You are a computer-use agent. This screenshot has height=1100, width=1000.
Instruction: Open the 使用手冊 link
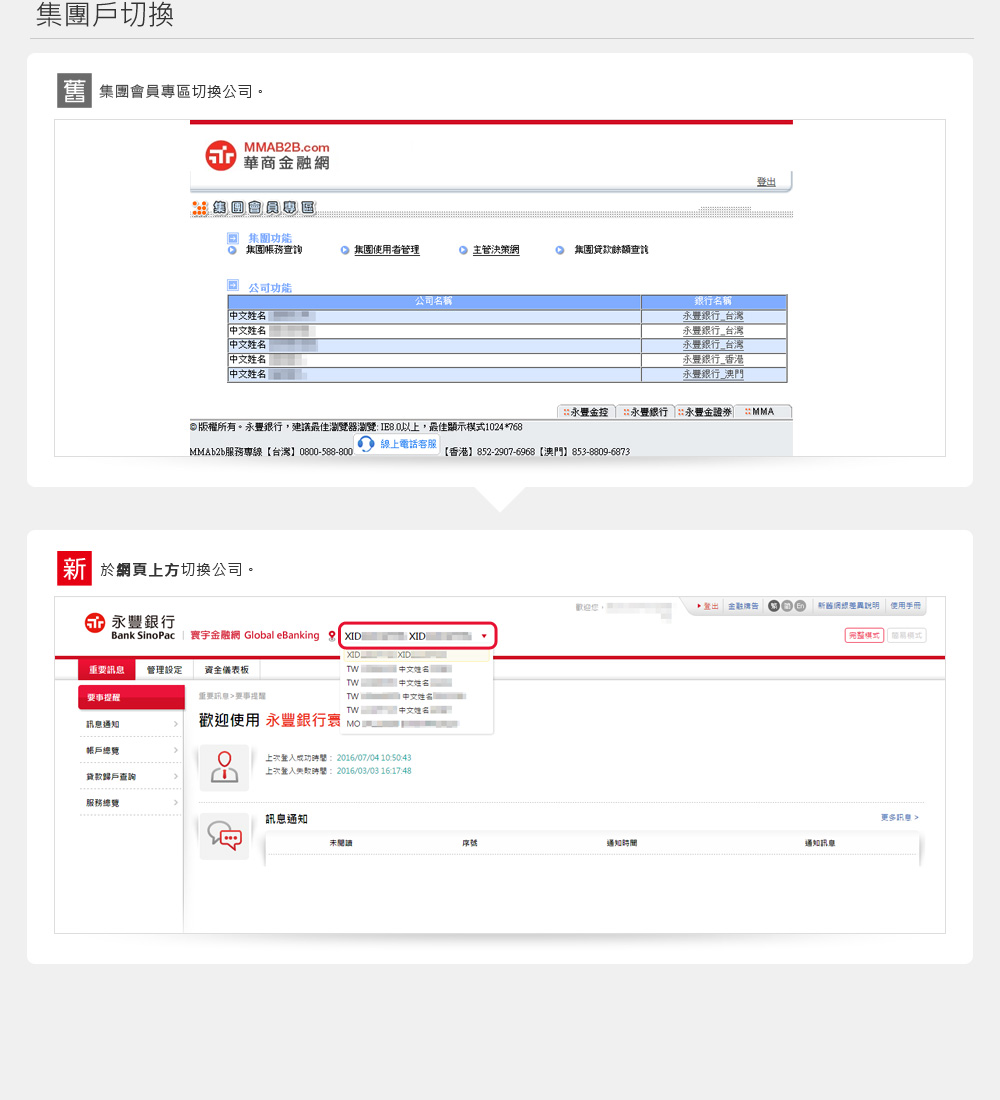(x=905, y=605)
